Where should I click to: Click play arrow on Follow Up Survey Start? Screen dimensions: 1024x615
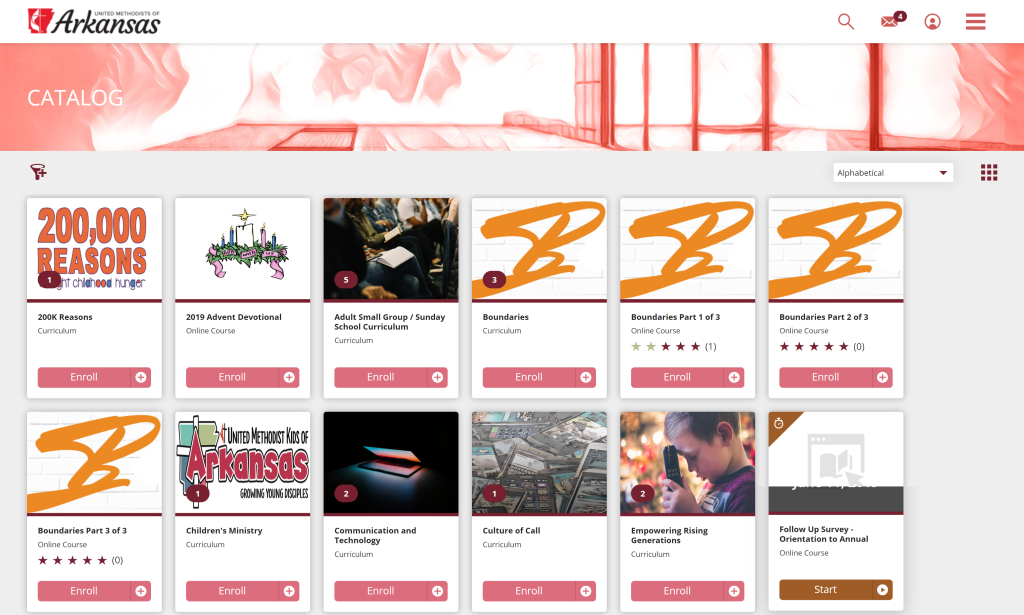(882, 590)
